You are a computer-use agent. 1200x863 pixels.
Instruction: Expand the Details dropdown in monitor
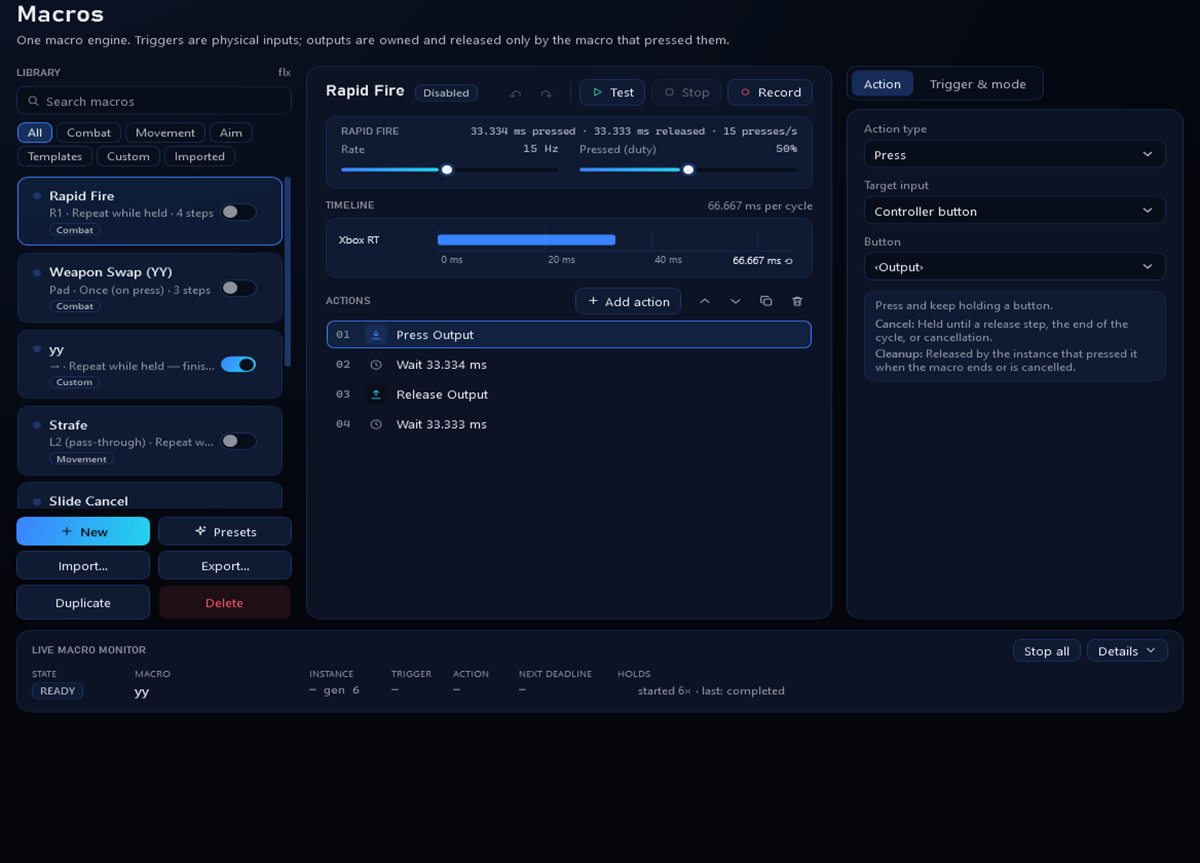(x=1127, y=651)
